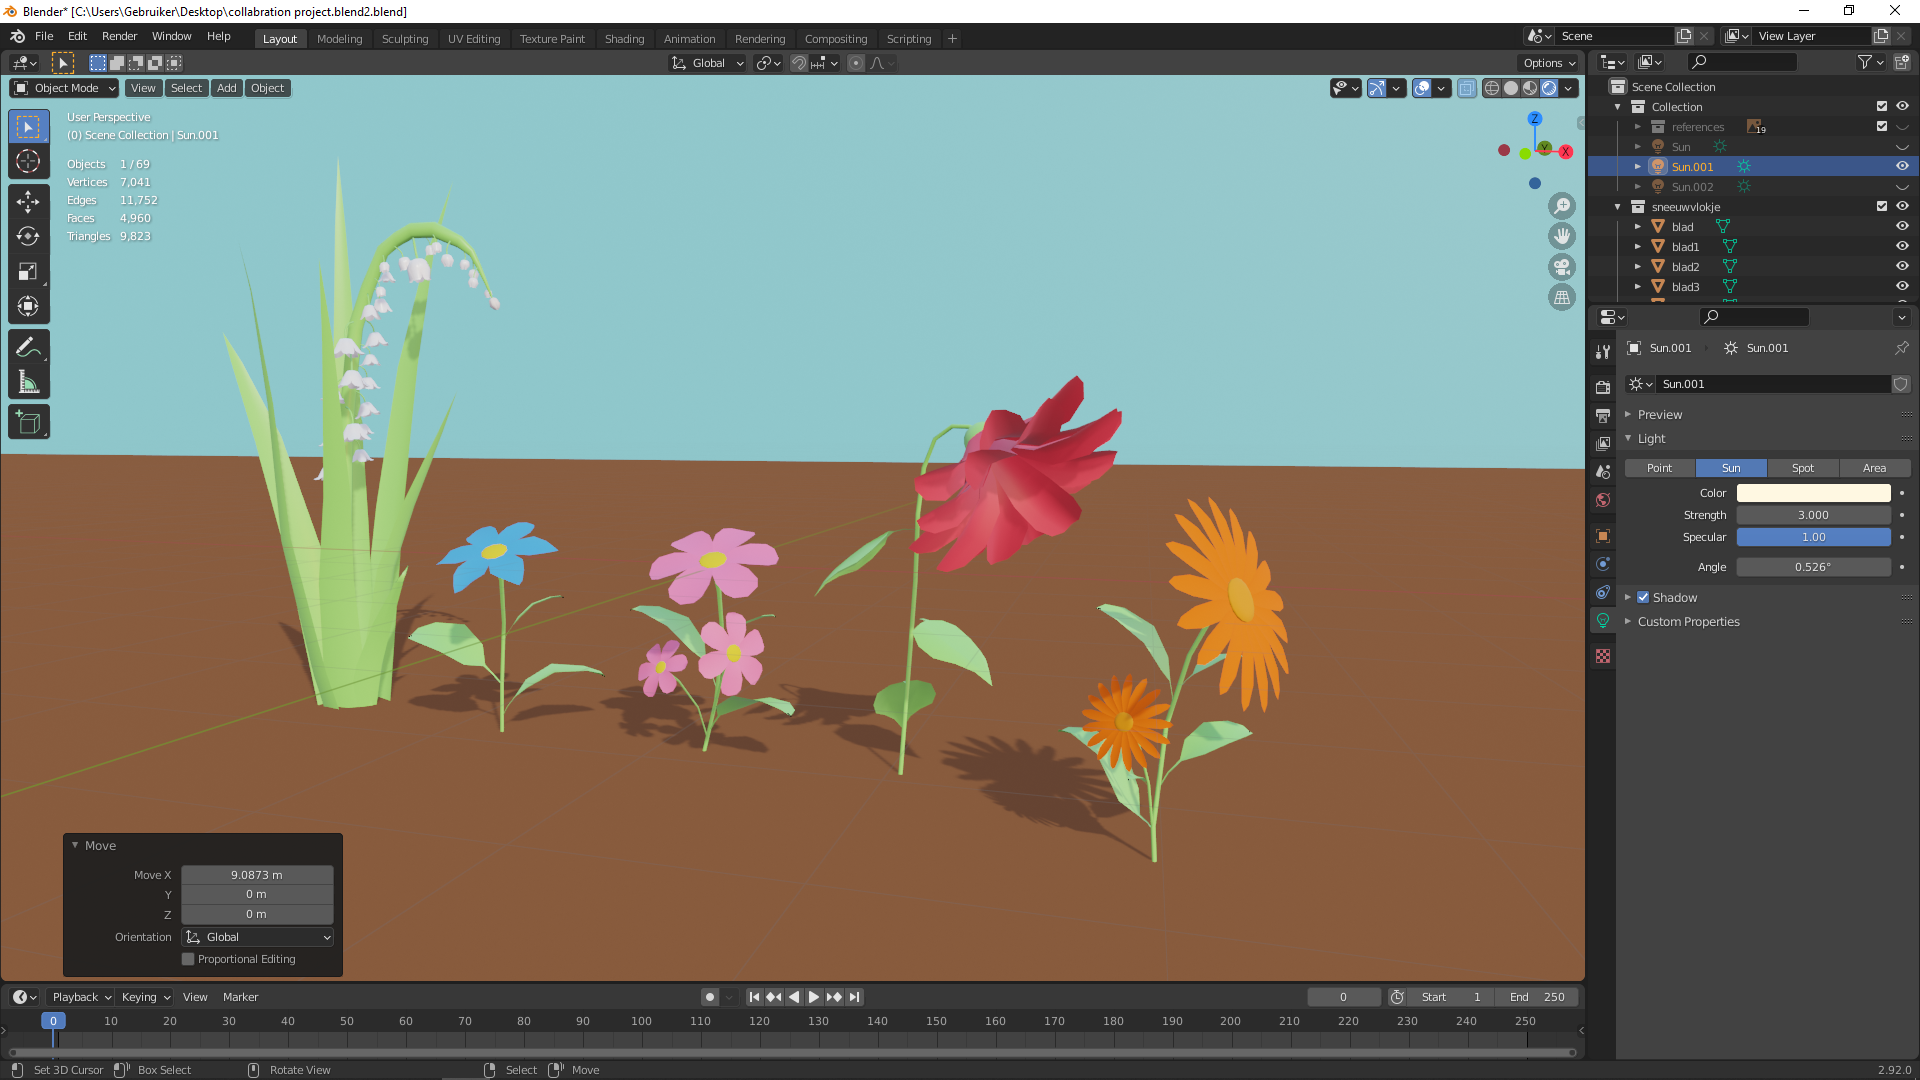Screen dimensions: 1920x1080
Task: Choose the Annotate pencil tool
Action: [28, 347]
